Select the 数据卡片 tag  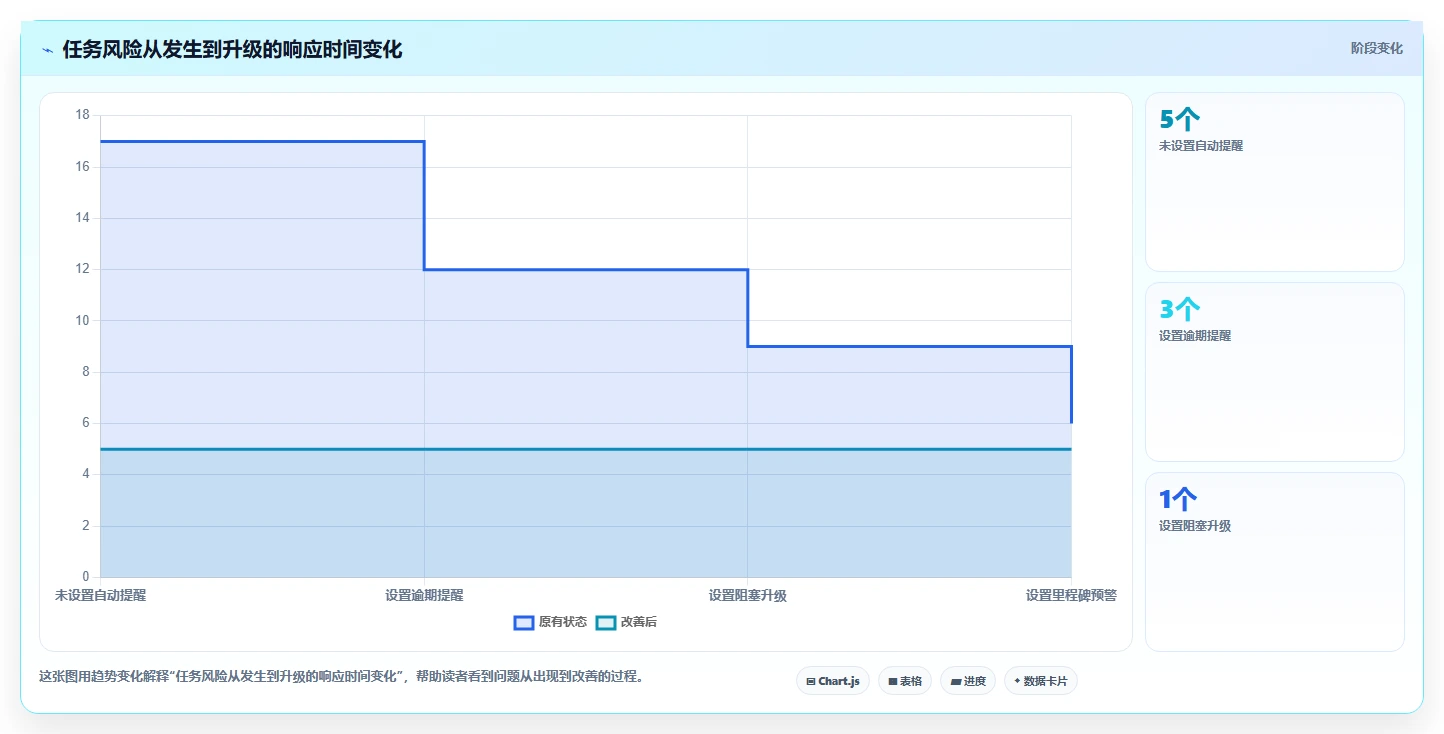(1041, 681)
